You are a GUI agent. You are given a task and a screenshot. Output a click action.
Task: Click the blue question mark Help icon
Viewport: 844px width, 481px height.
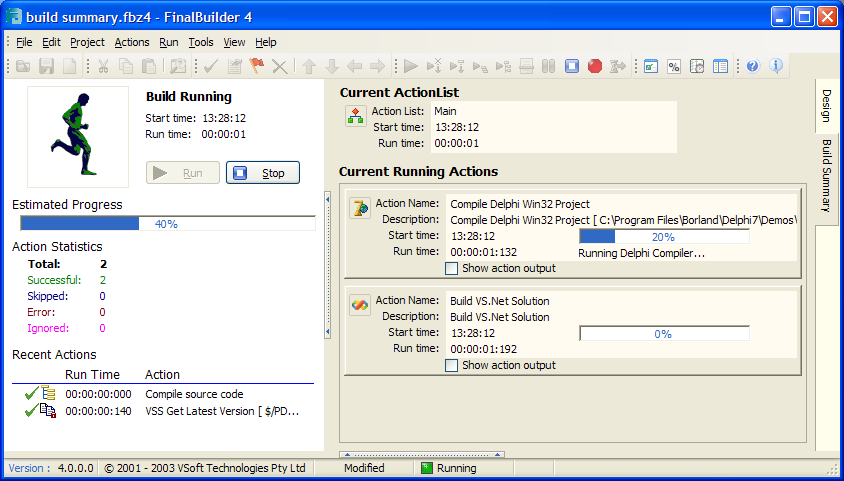click(752, 66)
